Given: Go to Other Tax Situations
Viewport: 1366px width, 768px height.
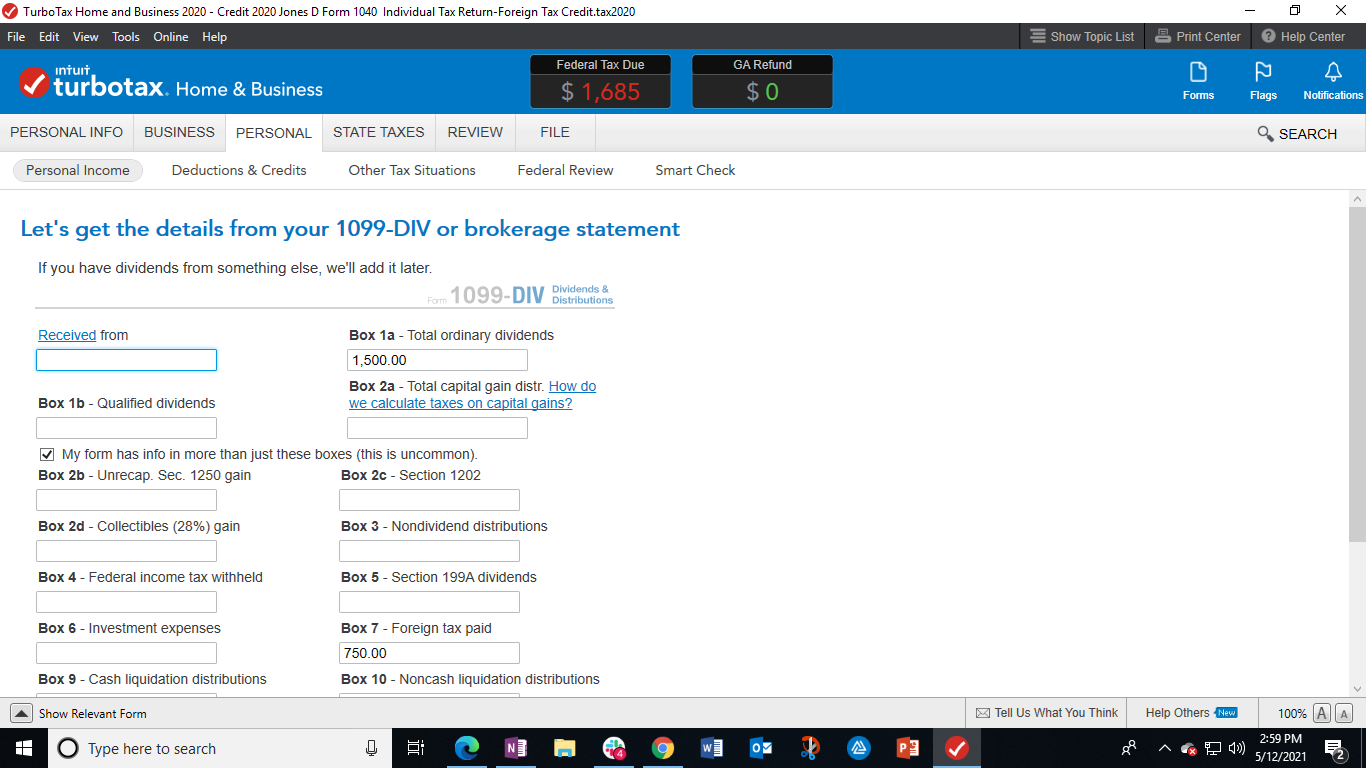Looking at the screenshot, I should pos(412,170).
